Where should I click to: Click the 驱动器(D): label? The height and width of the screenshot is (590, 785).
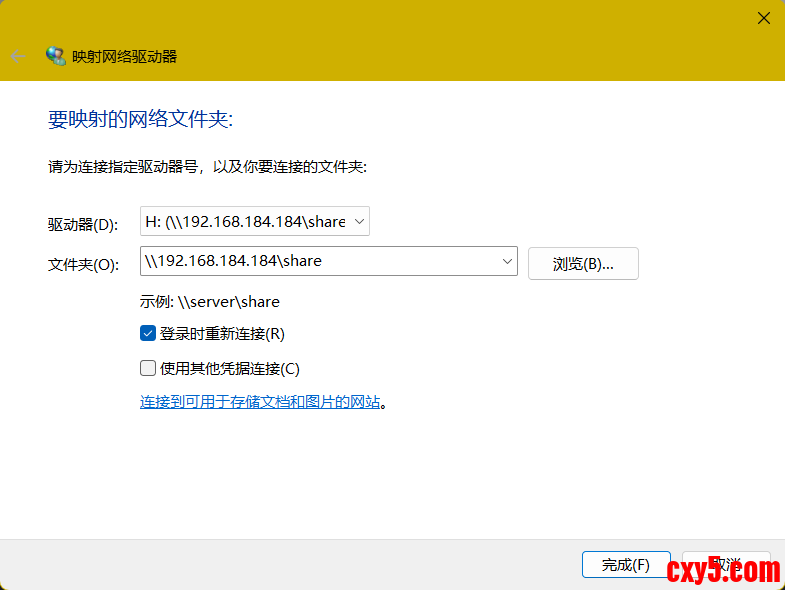(83, 225)
